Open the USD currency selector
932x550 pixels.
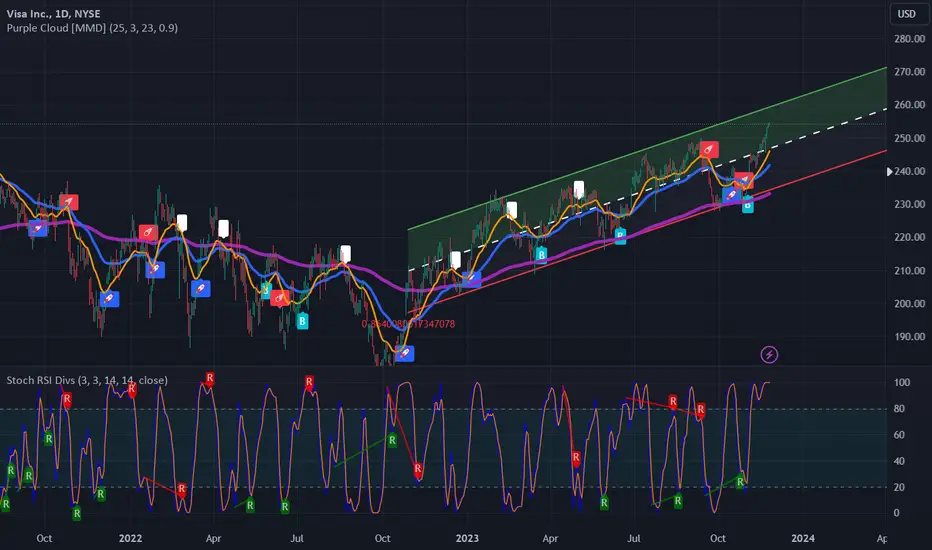tap(909, 14)
